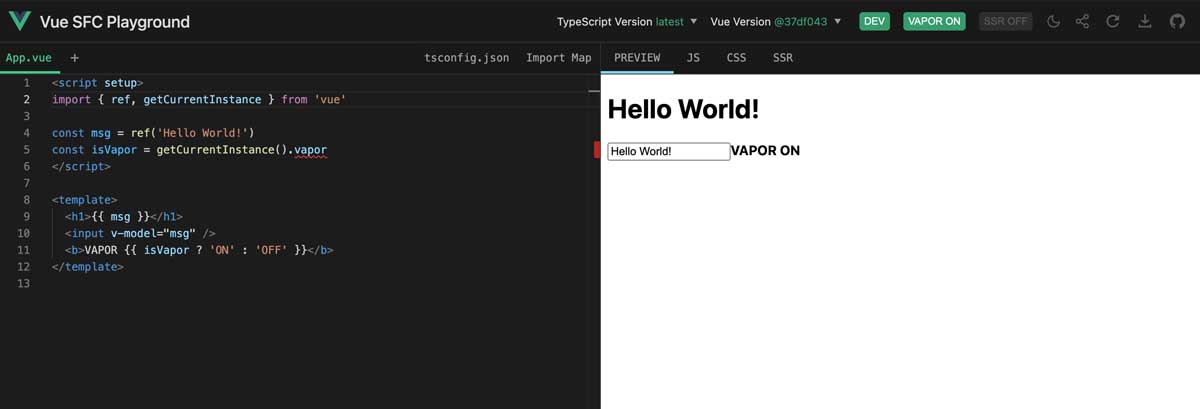The image size is (1200, 409).
Task: Open the GitHub repository icon
Action: coord(1177,21)
